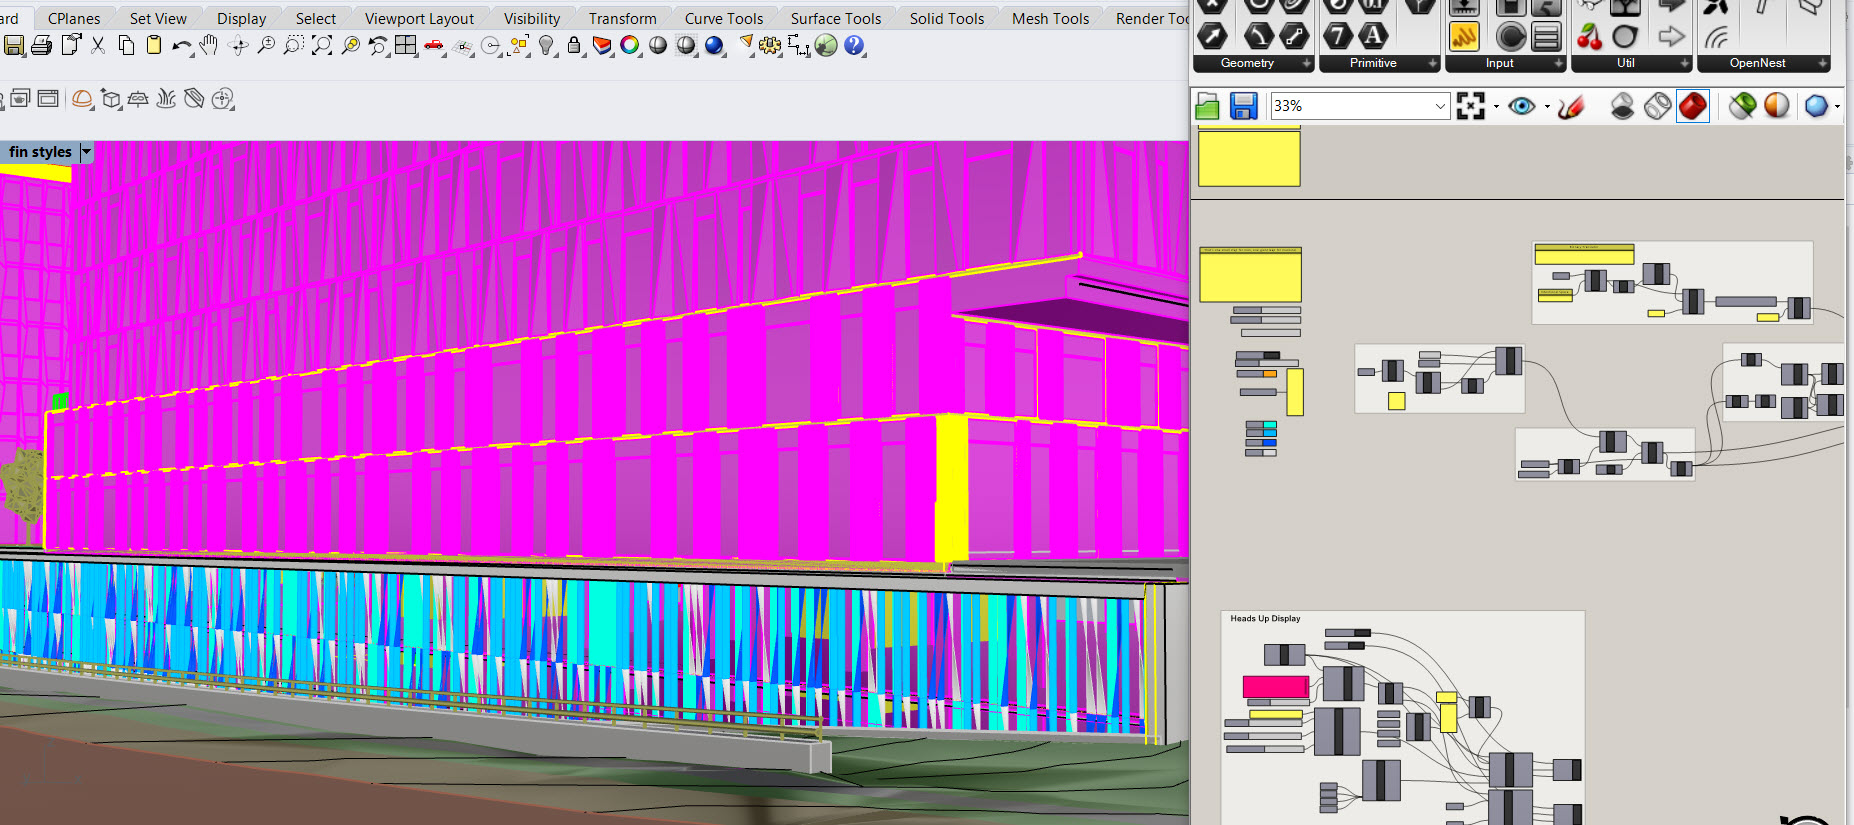This screenshot has height=825, width=1854.
Task: Click the blue help question mark icon
Action: (x=854, y=45)
